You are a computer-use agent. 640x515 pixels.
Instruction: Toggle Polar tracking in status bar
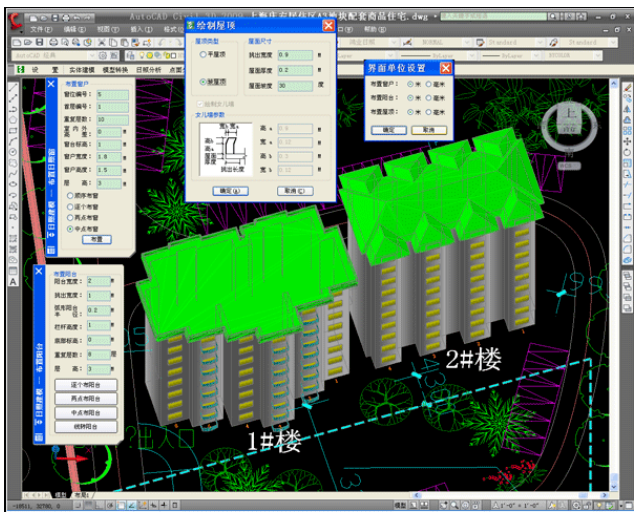click(x=110, y=505)
